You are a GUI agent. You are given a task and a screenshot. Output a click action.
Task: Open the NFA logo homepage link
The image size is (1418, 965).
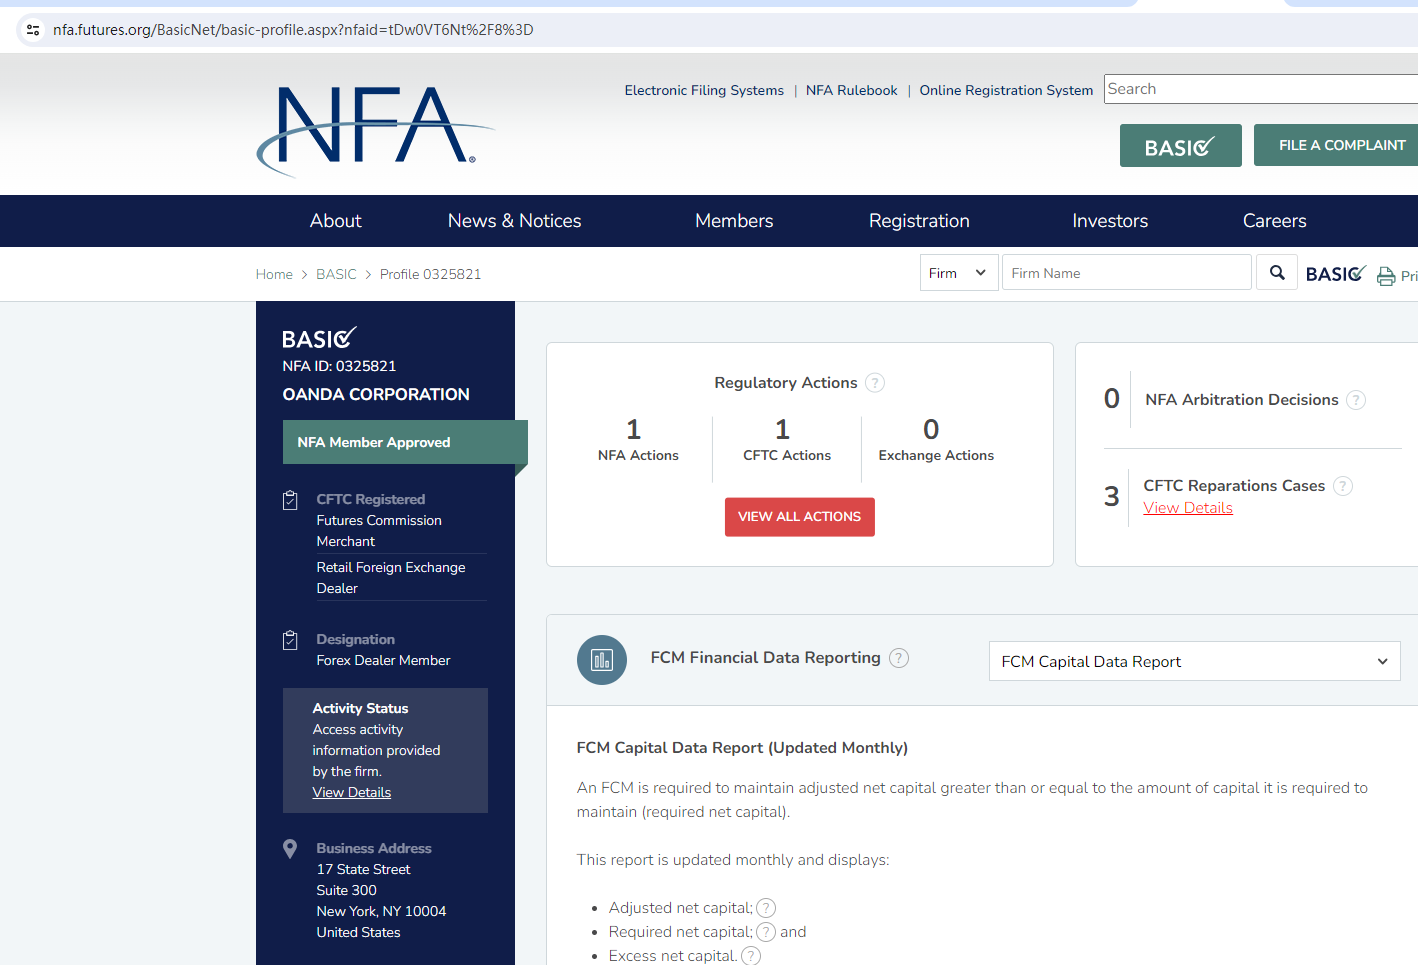(375, 130)
